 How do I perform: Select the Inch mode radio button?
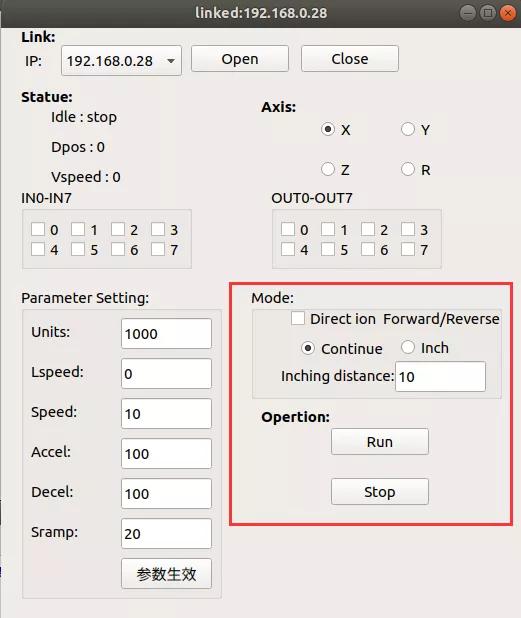coord(408,347)
